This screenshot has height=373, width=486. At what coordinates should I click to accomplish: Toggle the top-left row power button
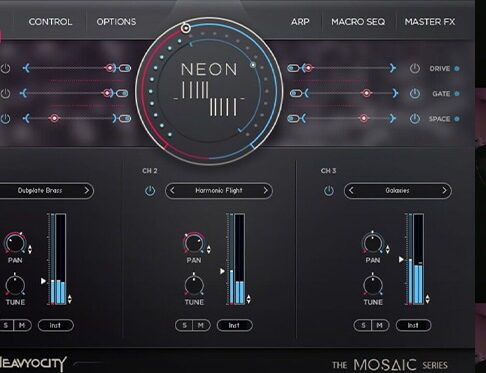click(5, 69)
